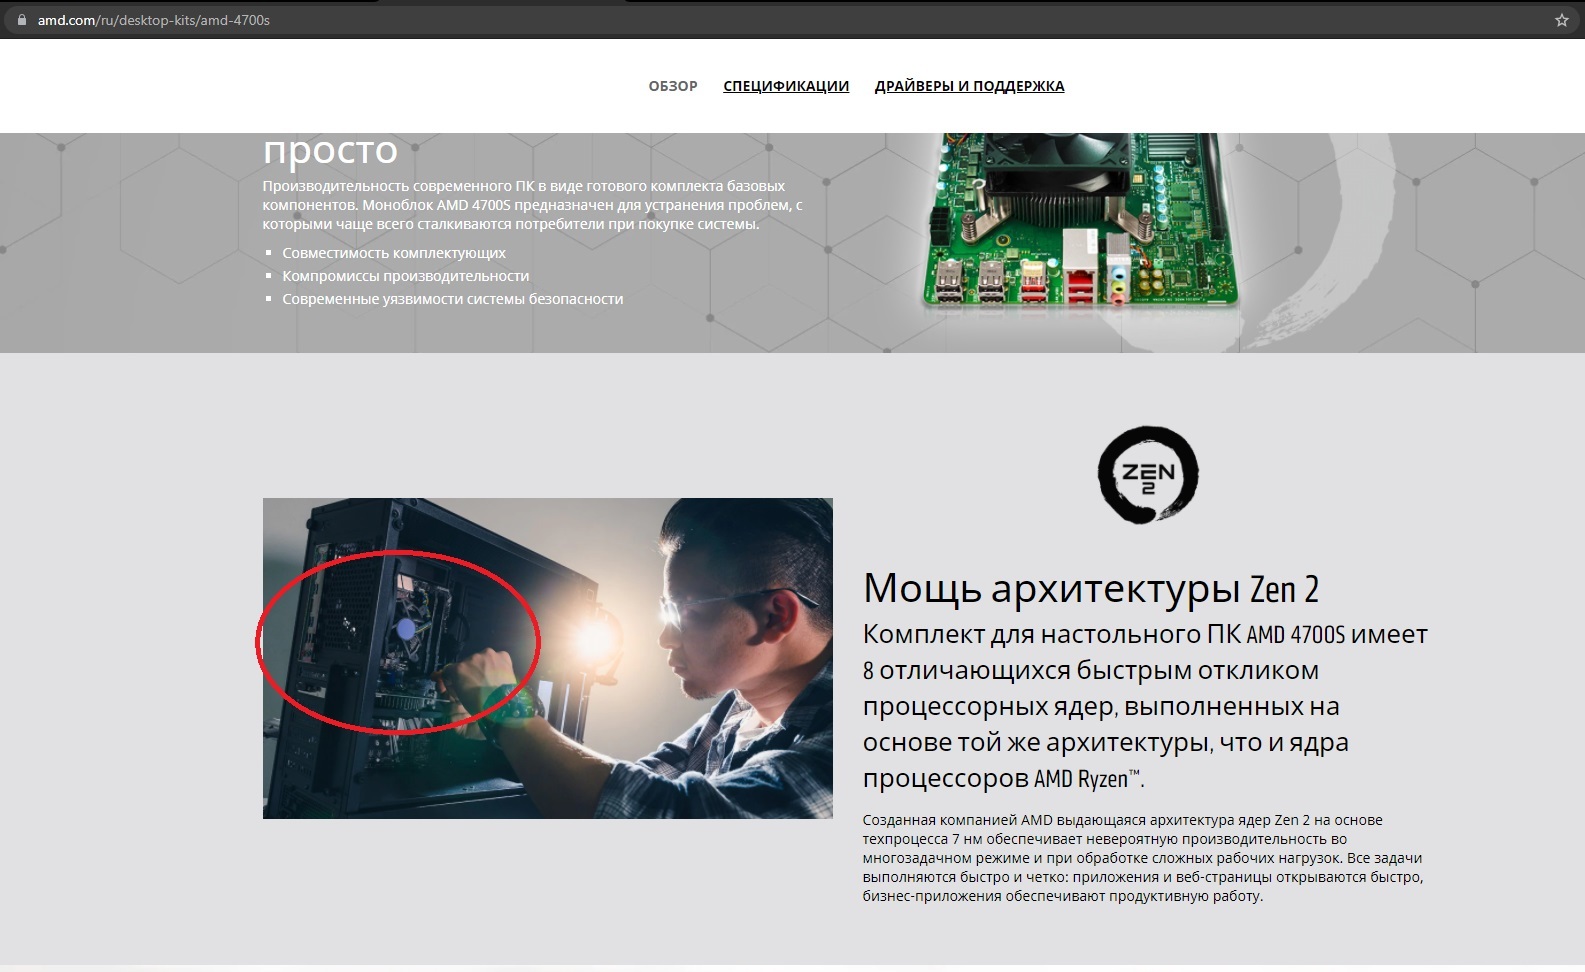Click the technician repairing PC photo

pos(548,658)
